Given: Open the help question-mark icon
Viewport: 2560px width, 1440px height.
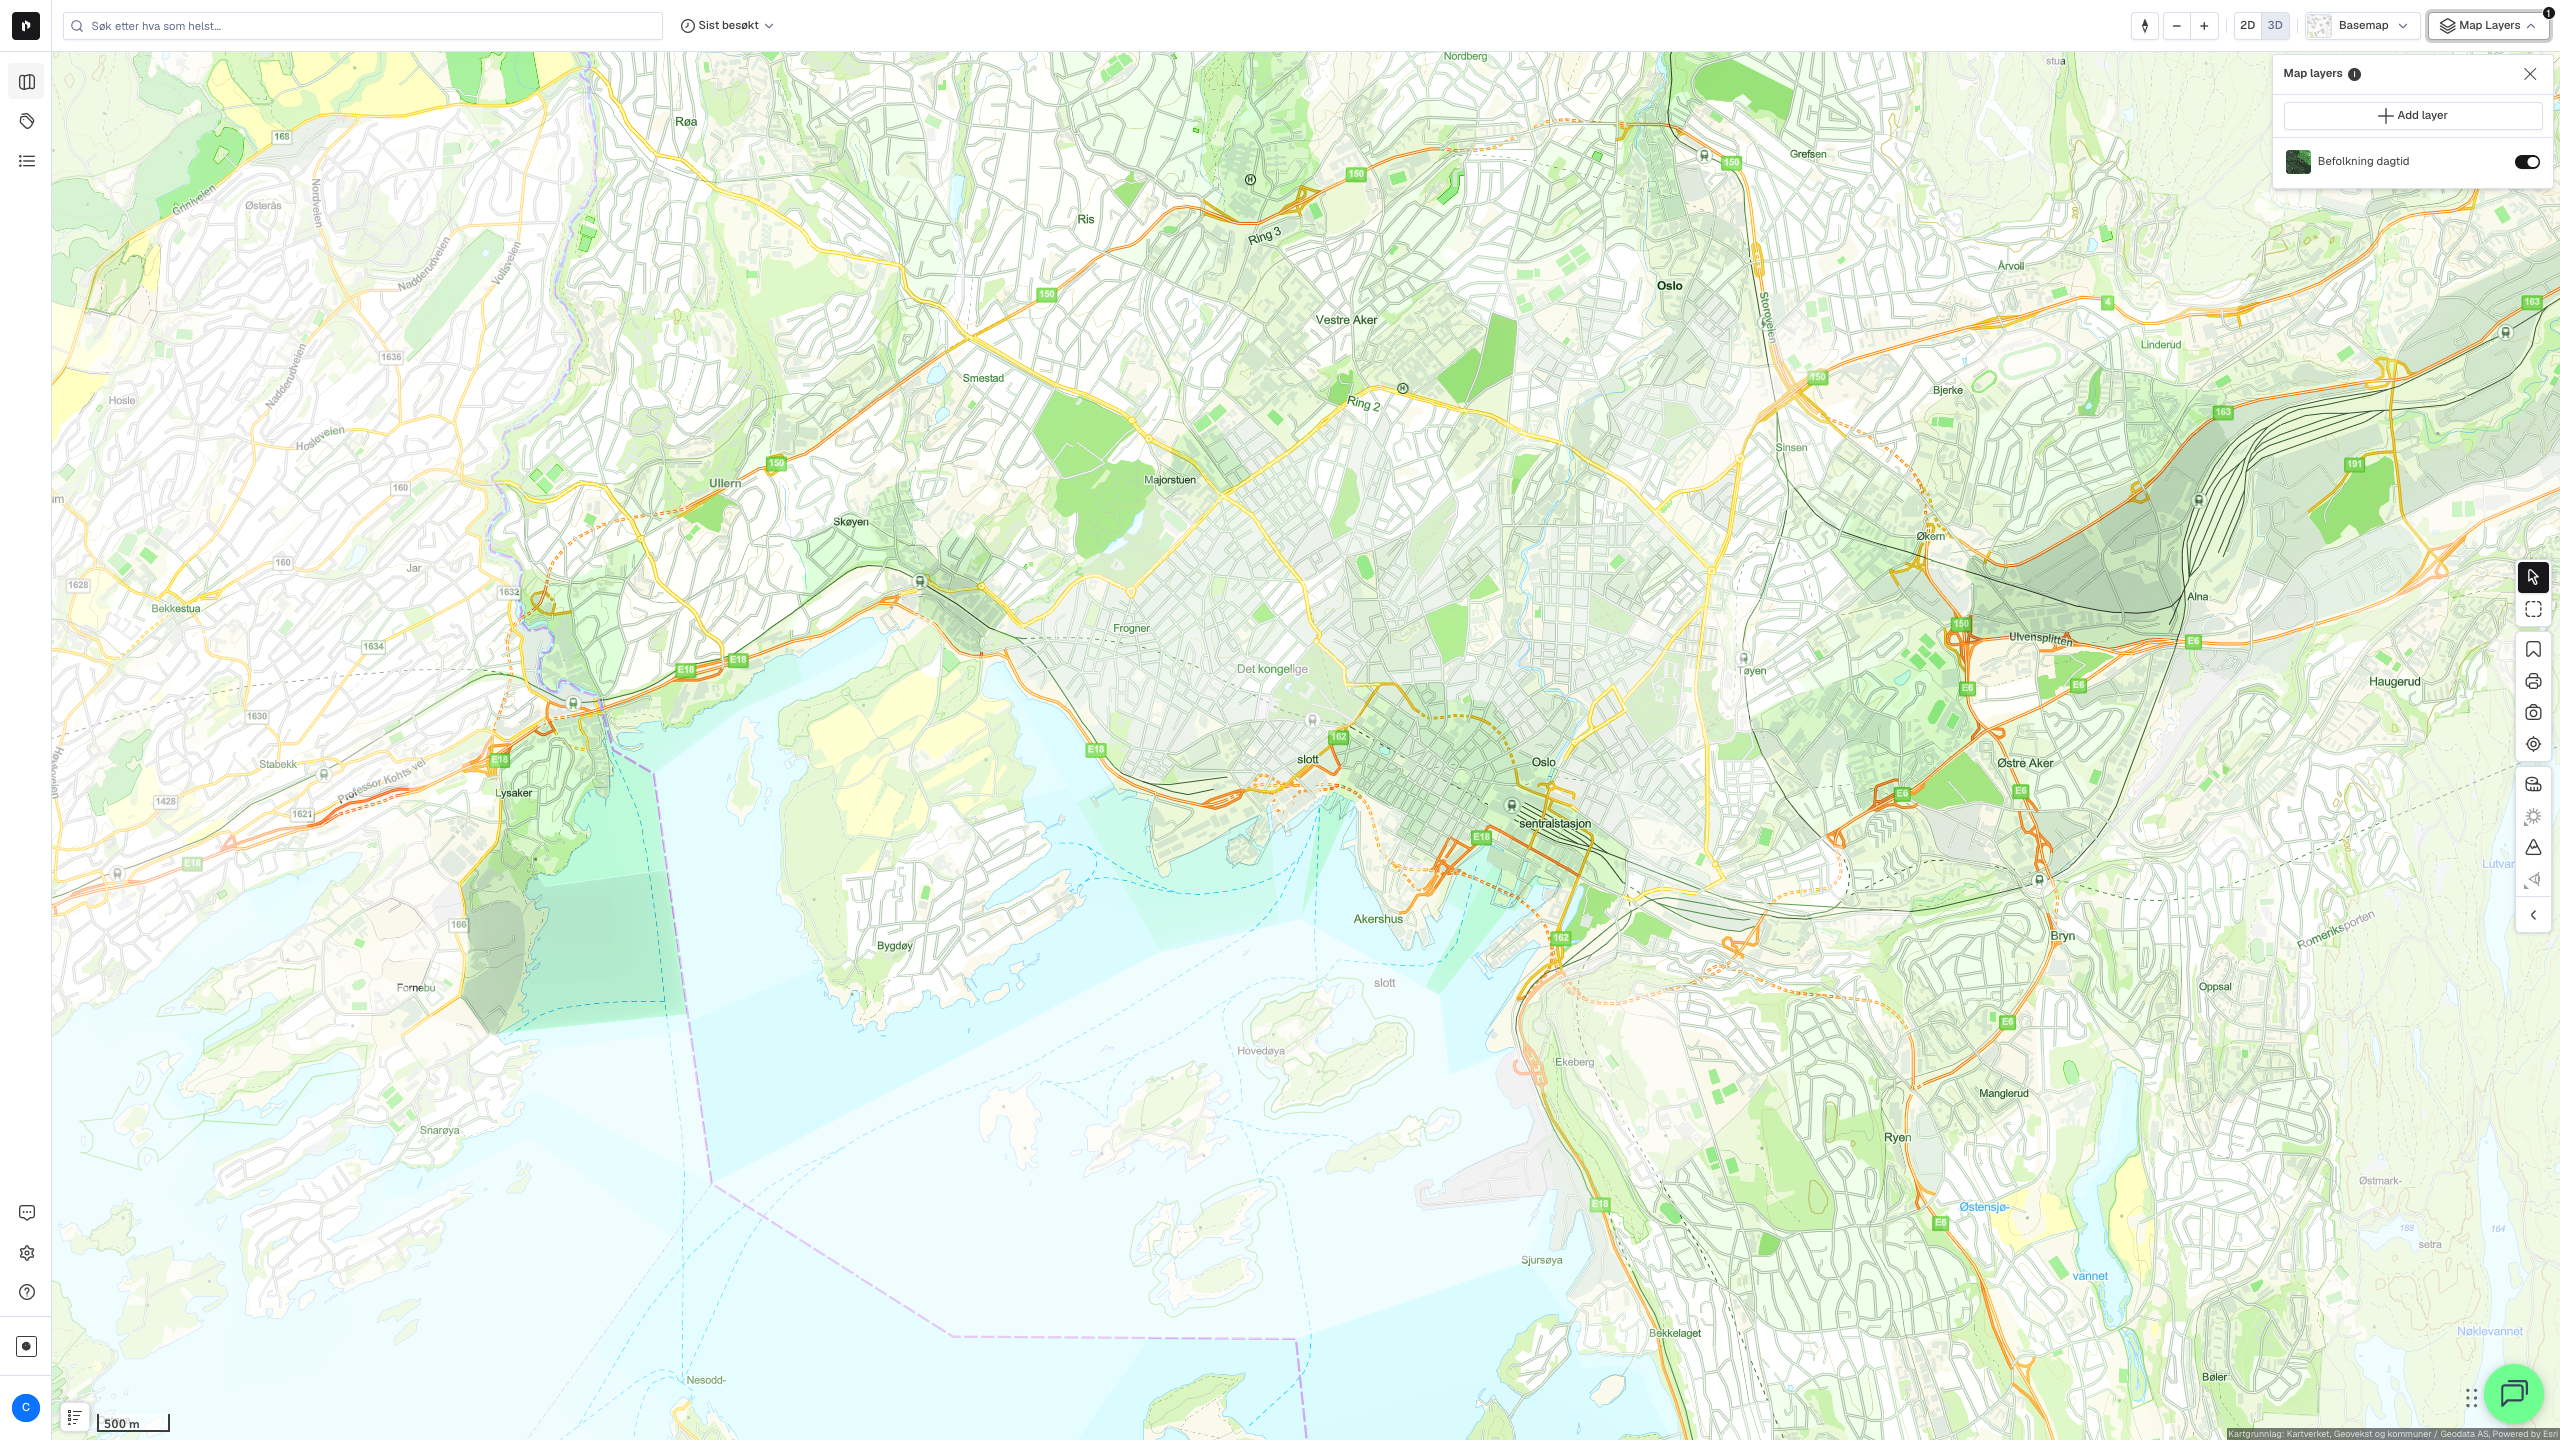Looking at the screenshot, I should point(27,1292).
